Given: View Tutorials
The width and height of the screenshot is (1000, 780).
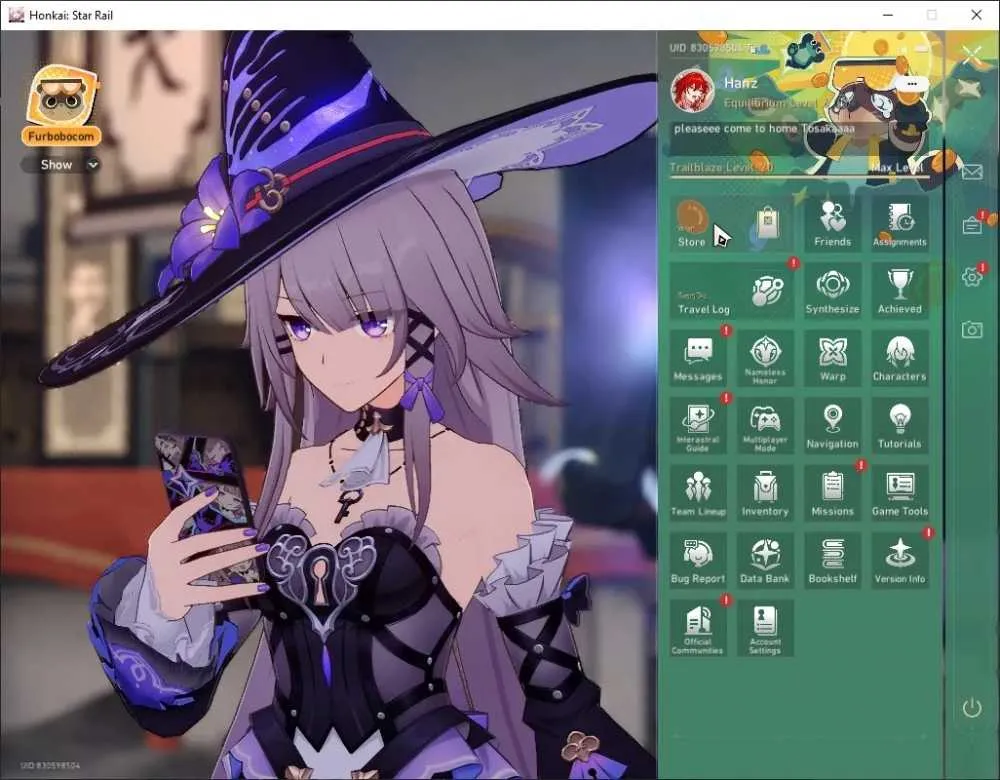Looking at the screenshot, I should [x=900, y=426].
